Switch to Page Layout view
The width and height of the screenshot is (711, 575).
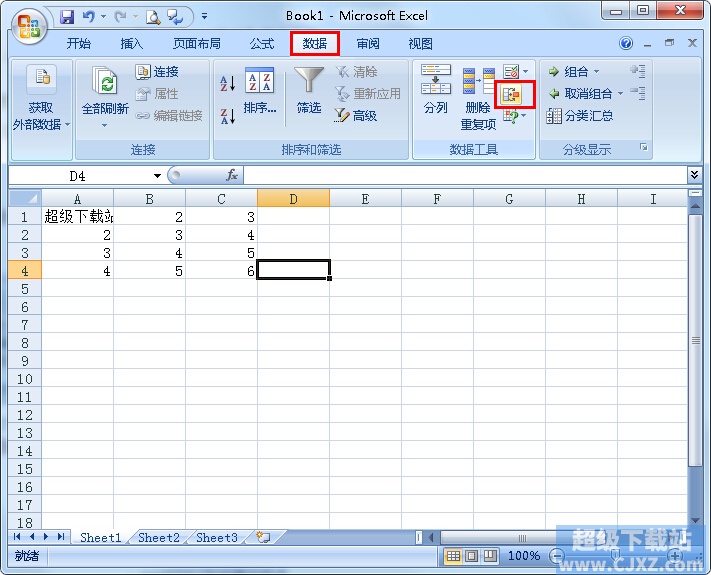pyautogui.click(x=472, y=556)
